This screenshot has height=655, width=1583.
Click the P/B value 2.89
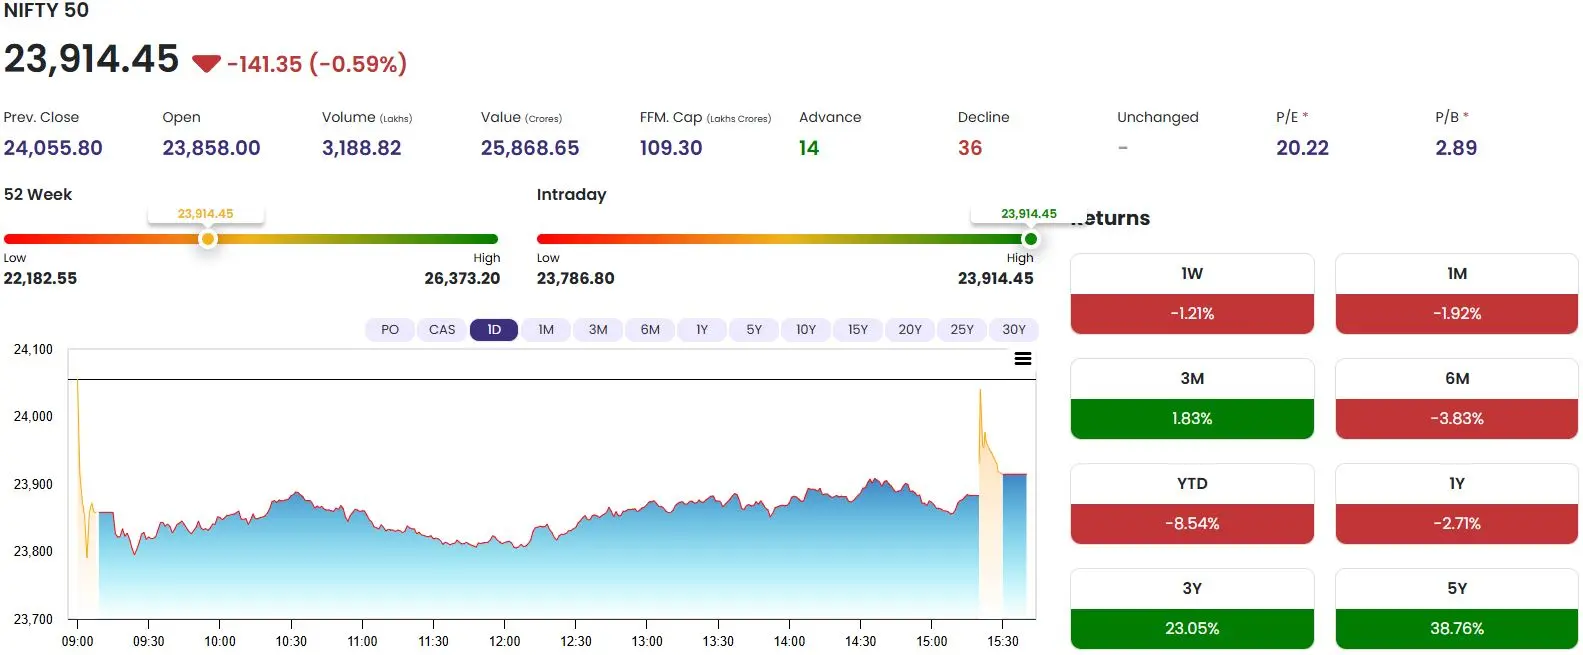(1456, 148)
